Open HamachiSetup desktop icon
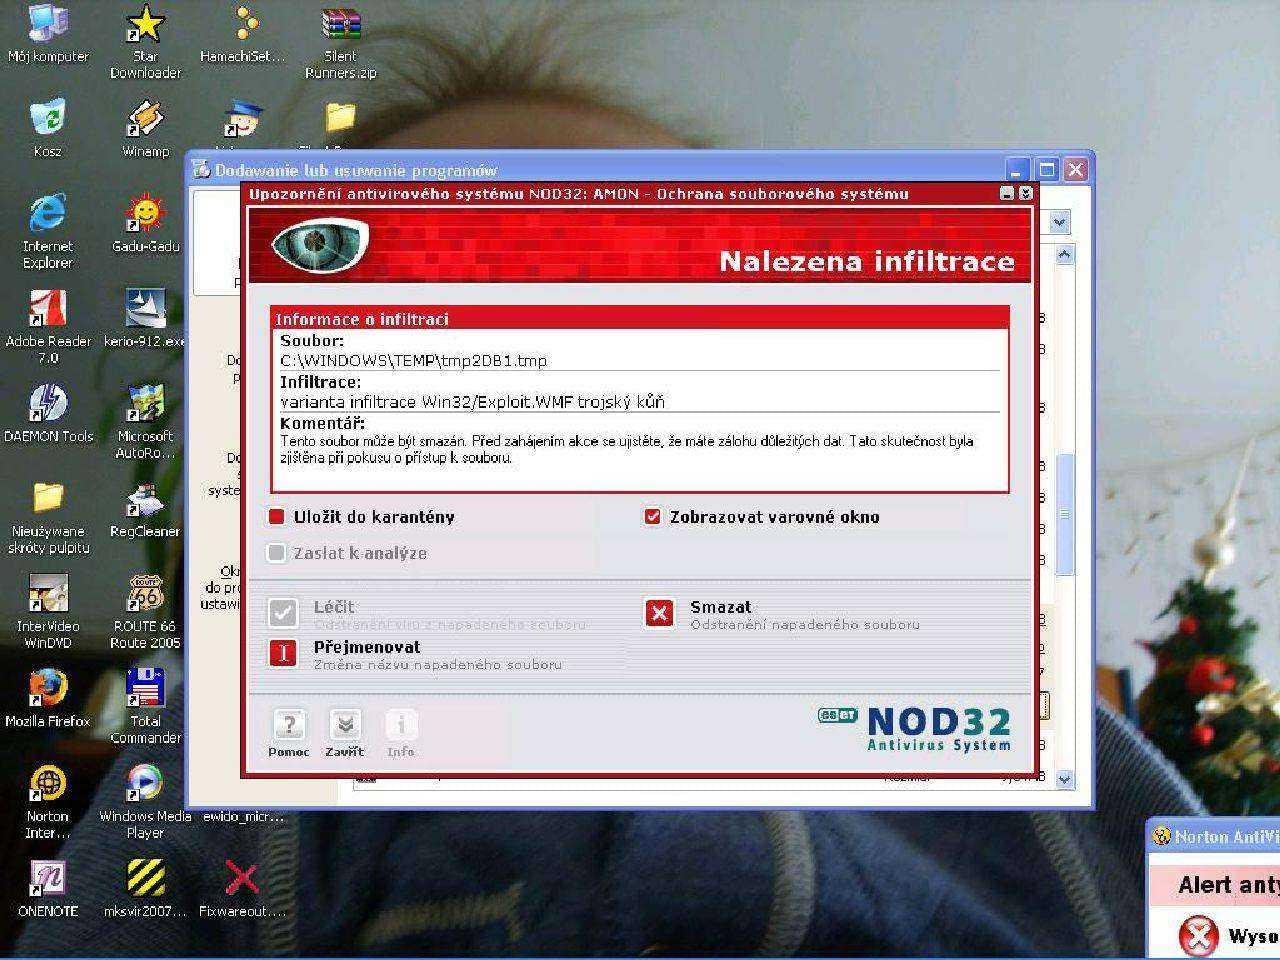Image resolution: width=1280 pixels, height=960 pixels. [242, 33]
